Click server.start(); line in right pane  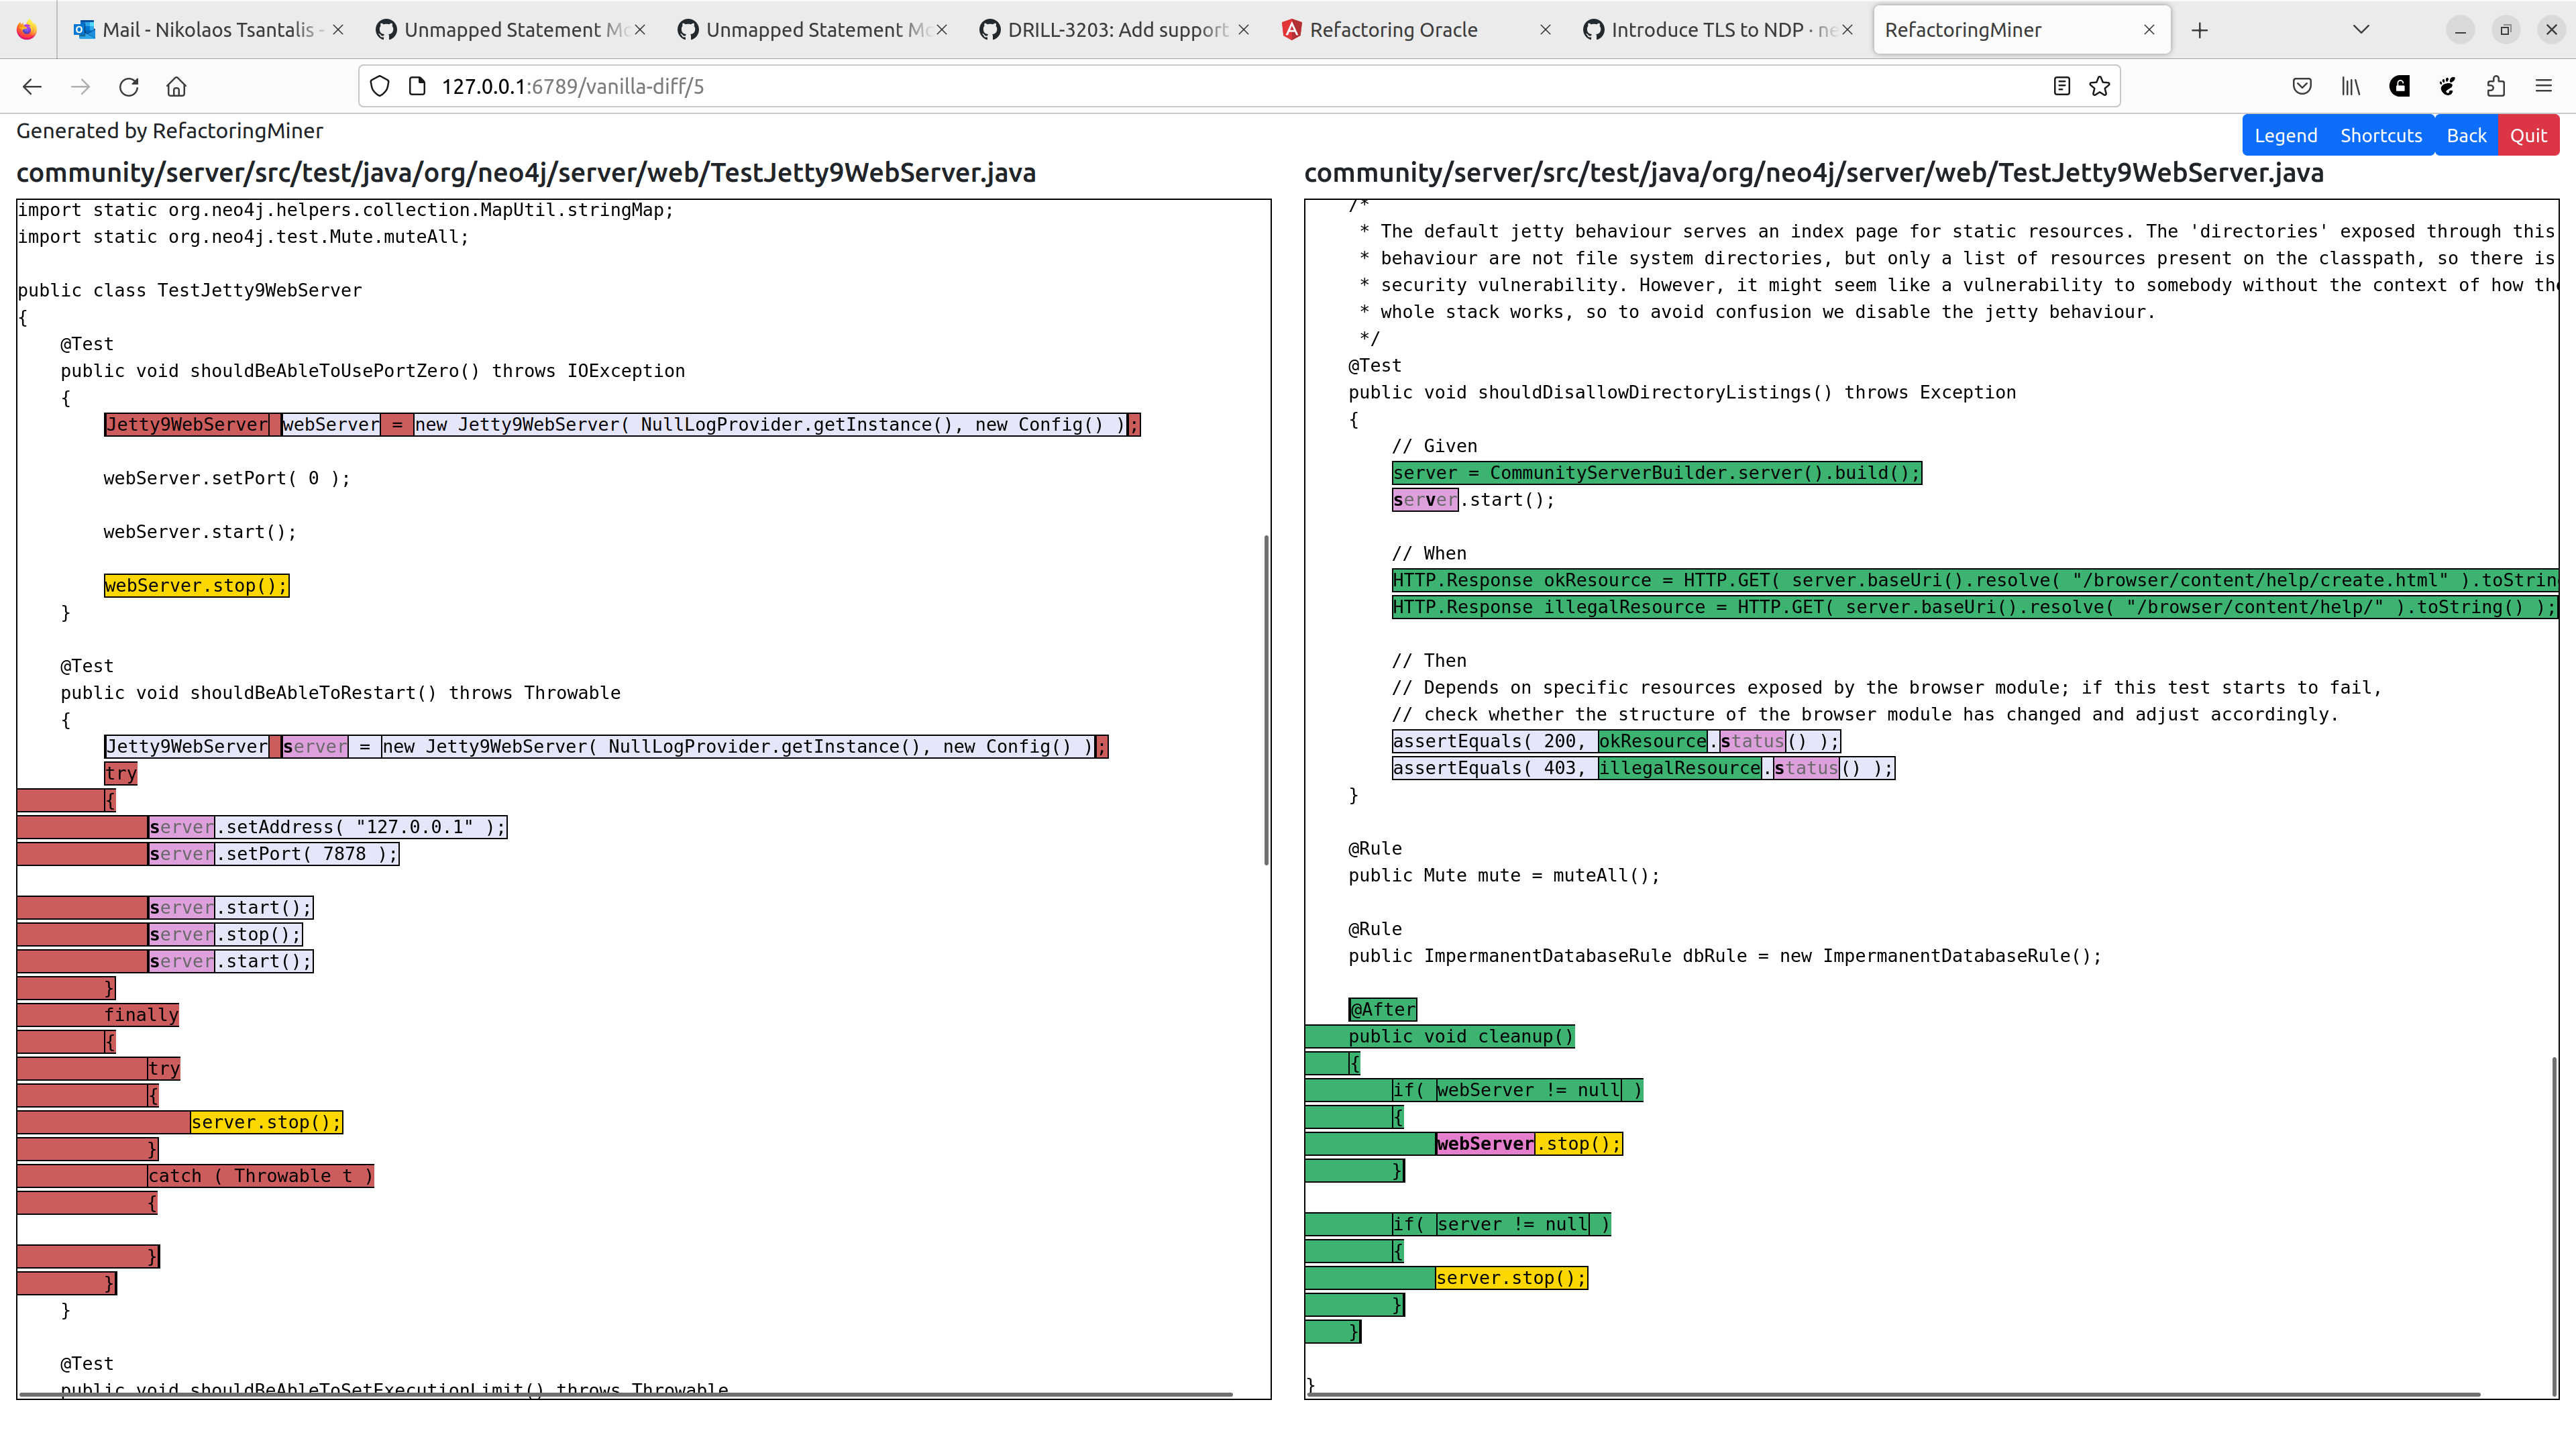coord(1473,500)
